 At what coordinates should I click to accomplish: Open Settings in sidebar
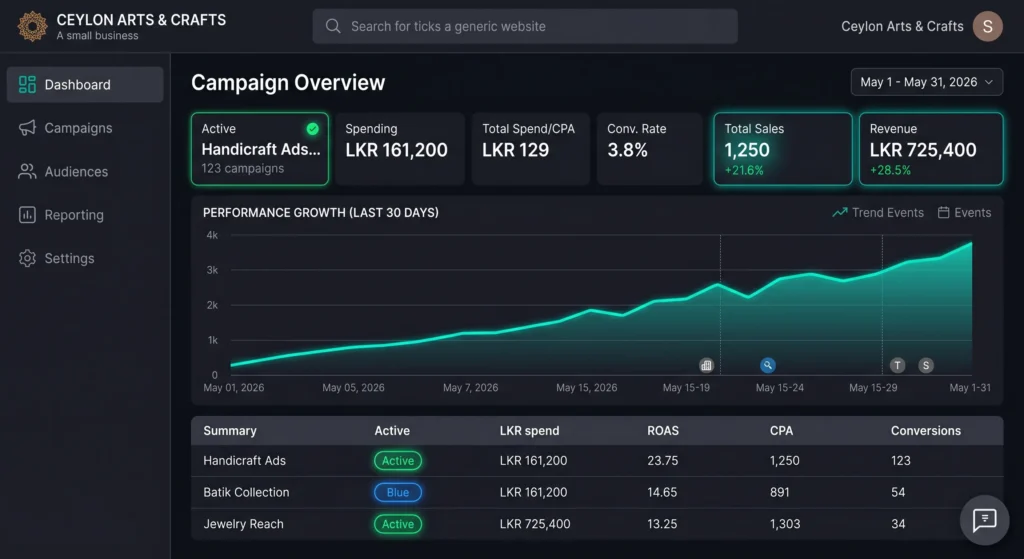point(85,259)
